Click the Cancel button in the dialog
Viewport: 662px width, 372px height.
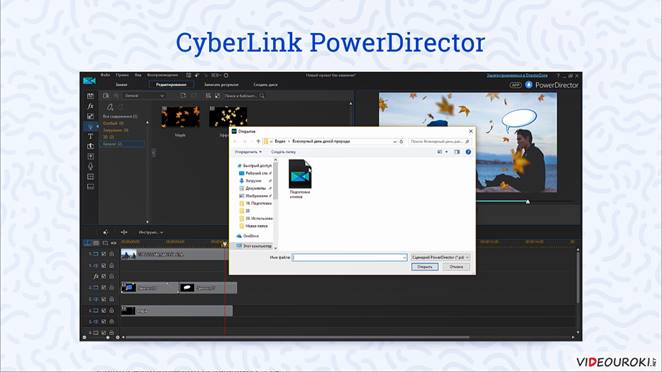tap(456, 267)
